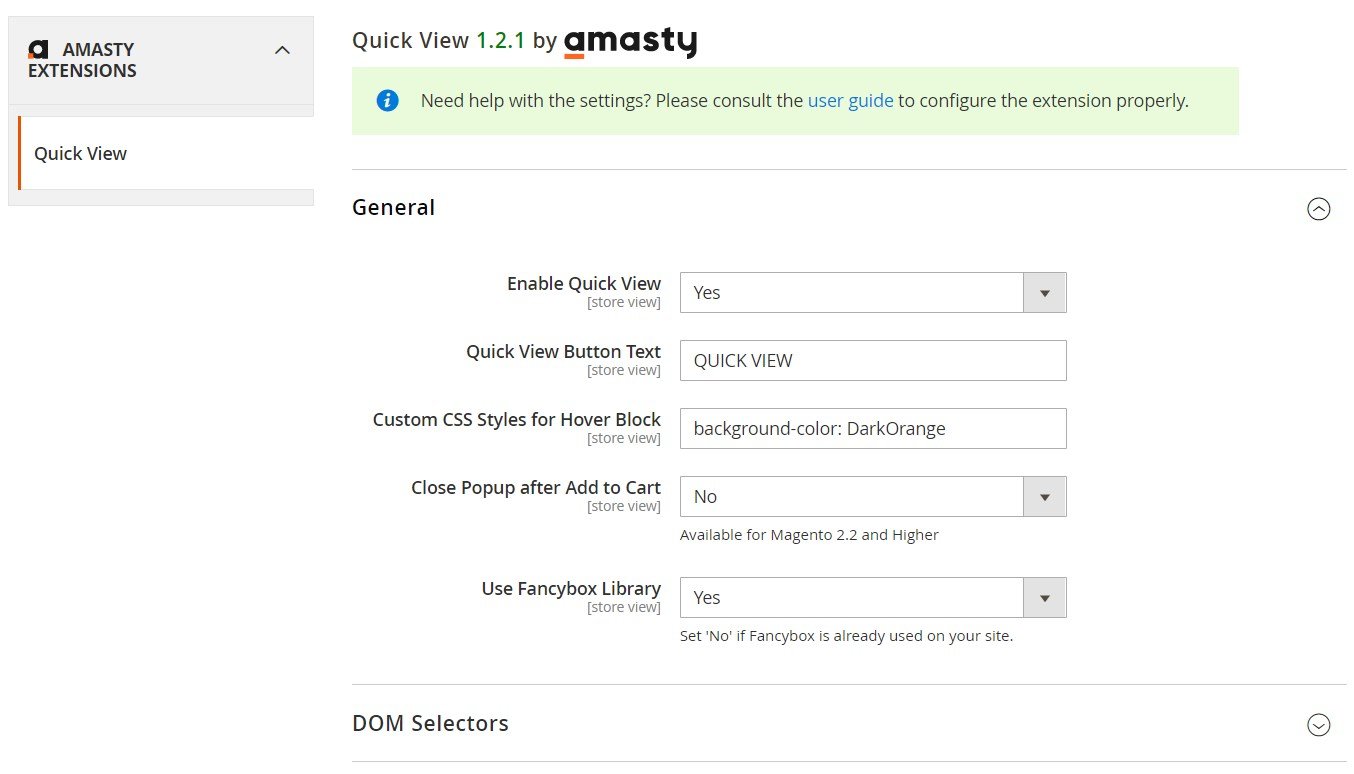This screenshot has height=774, width=1354.
Task: Collapse the General section circle arrow
Action: coord(1319,209)
